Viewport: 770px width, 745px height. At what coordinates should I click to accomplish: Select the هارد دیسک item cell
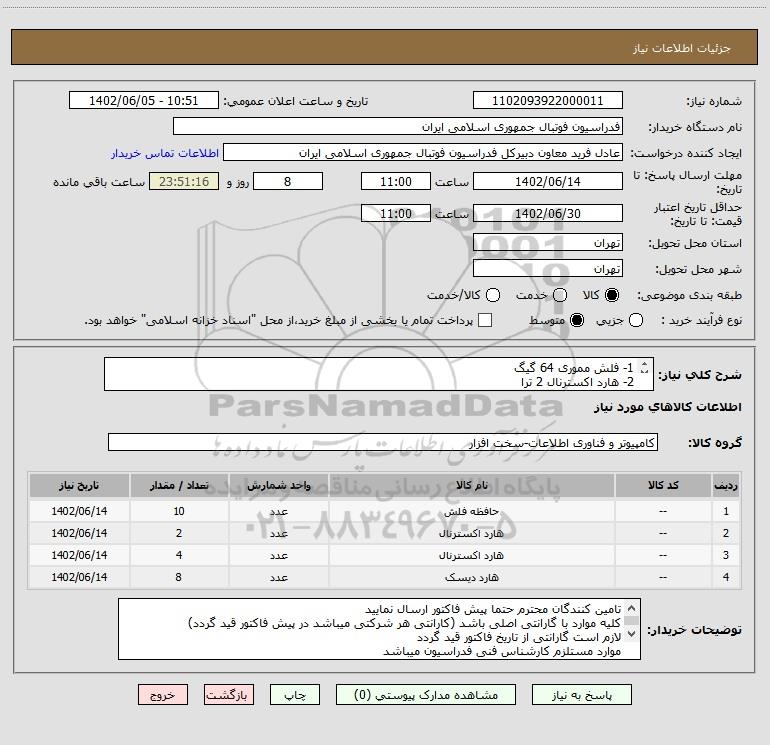point(471,578)
